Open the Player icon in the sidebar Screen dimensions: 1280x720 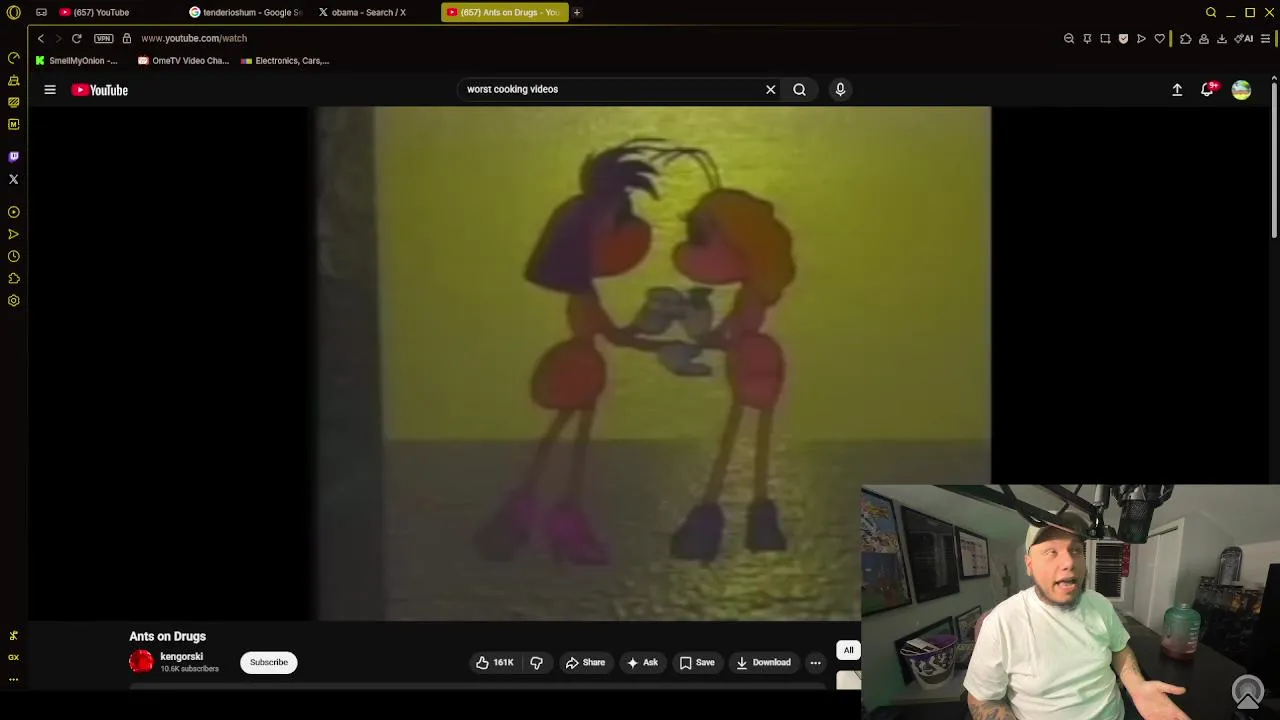pos(14,212)
